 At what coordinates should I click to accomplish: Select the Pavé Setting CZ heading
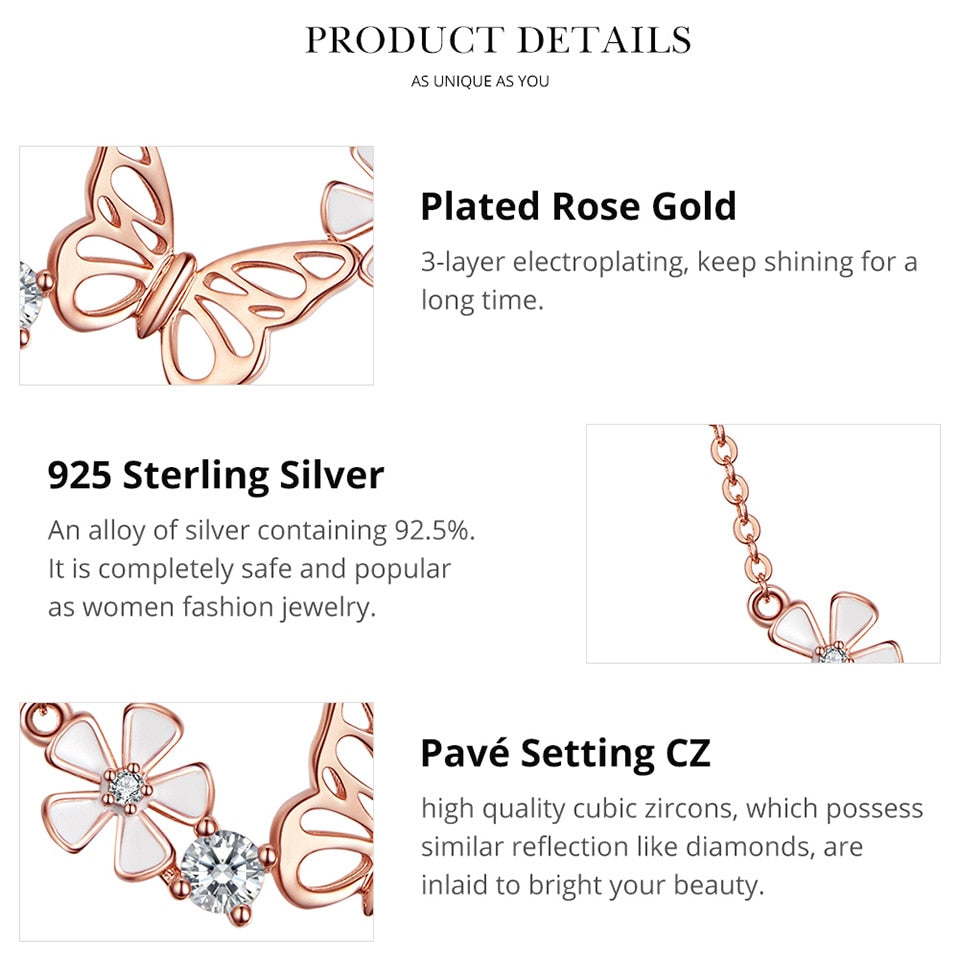pos(566,753)
